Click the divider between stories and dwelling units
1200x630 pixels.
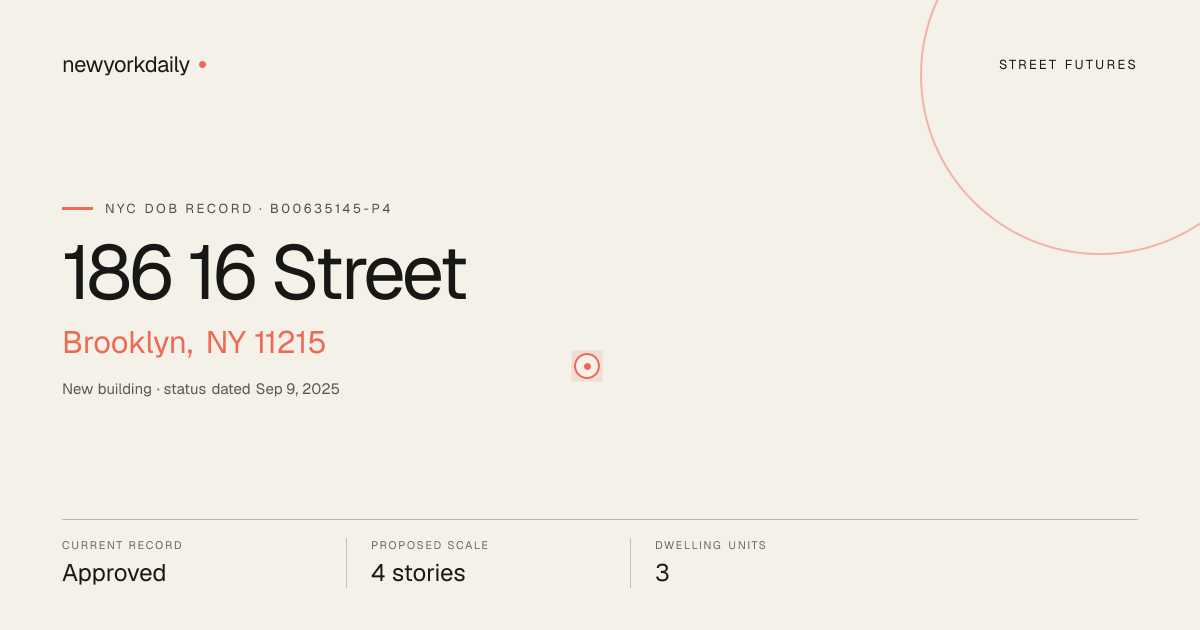630,563
